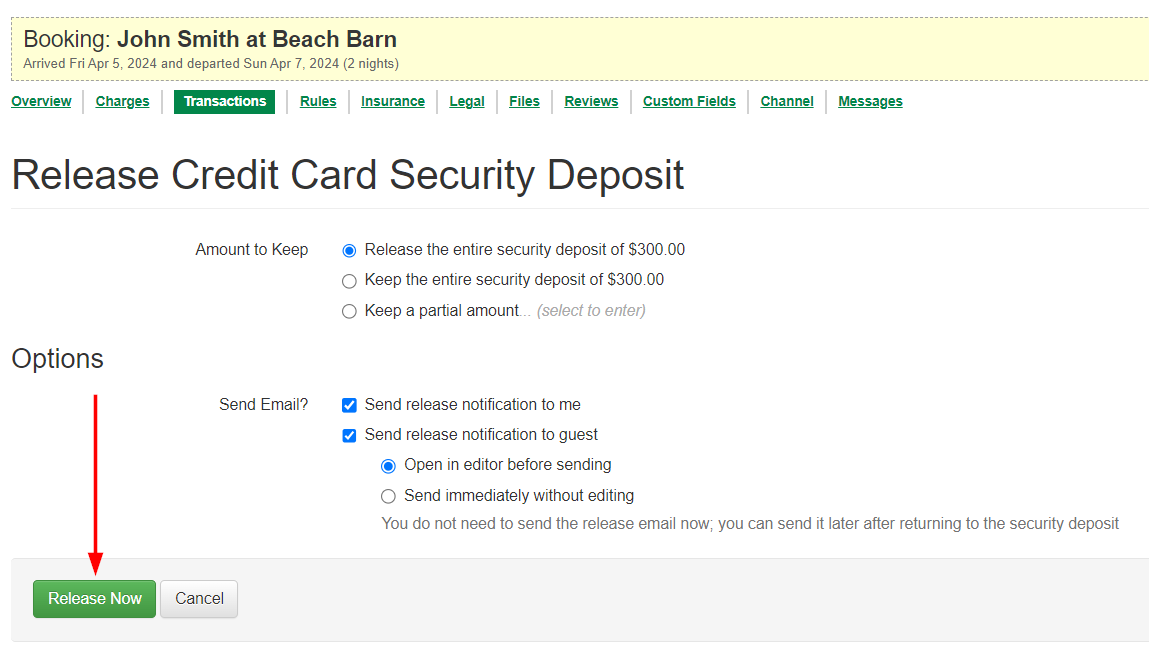Click the Release Now button
The image size is (1149, 659).
click(x=94, y=599)
